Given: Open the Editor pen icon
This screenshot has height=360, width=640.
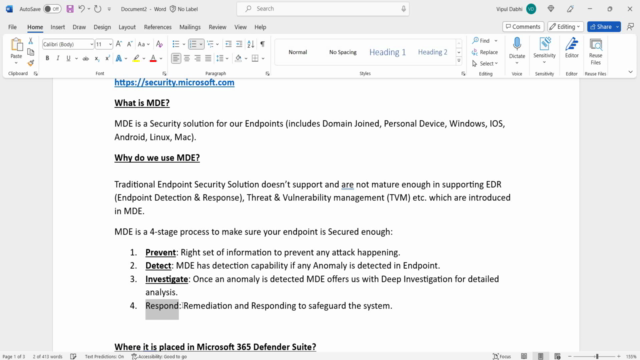Looking at the screenshot, I should [572, 44].
